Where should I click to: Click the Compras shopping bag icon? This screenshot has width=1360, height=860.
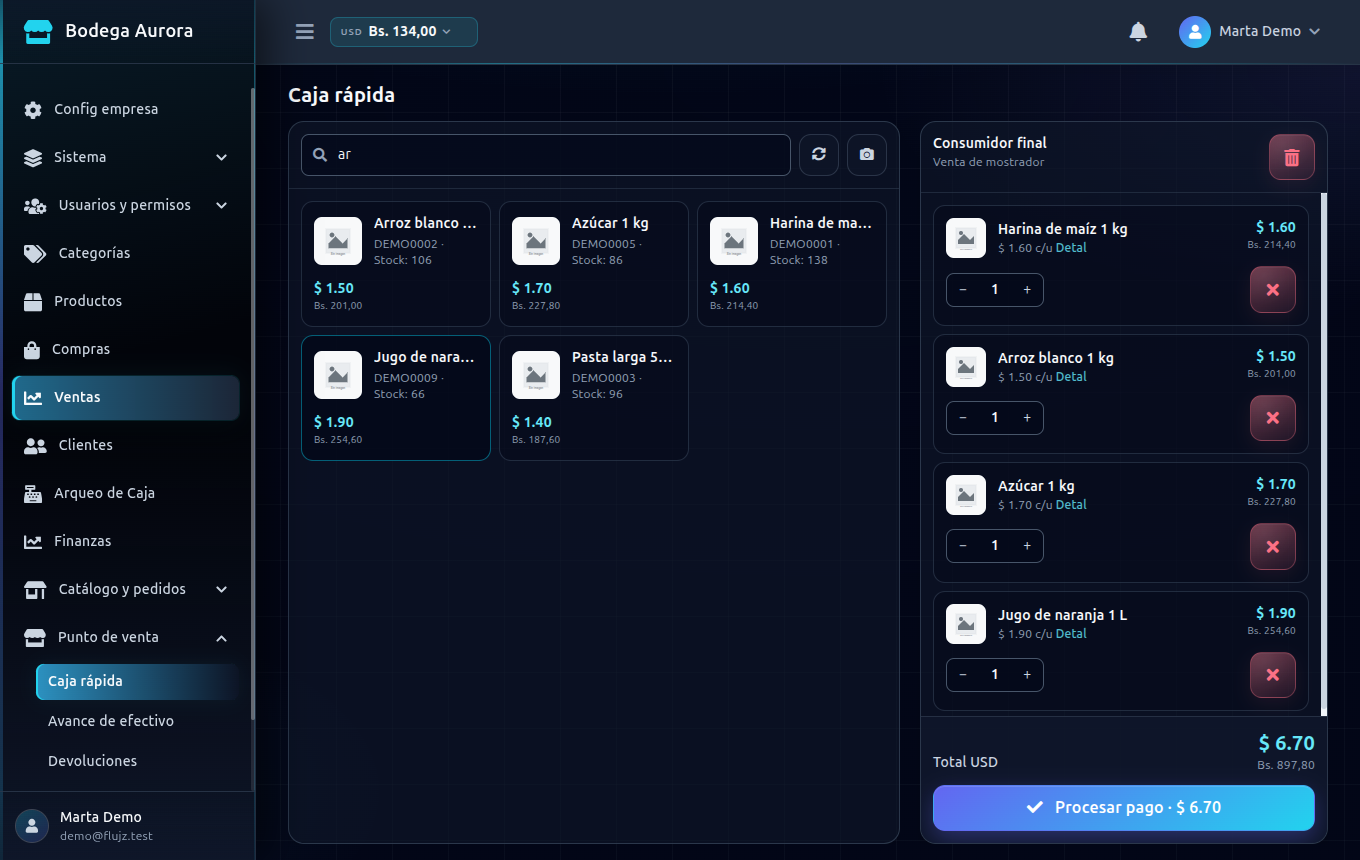pos(32,350)
